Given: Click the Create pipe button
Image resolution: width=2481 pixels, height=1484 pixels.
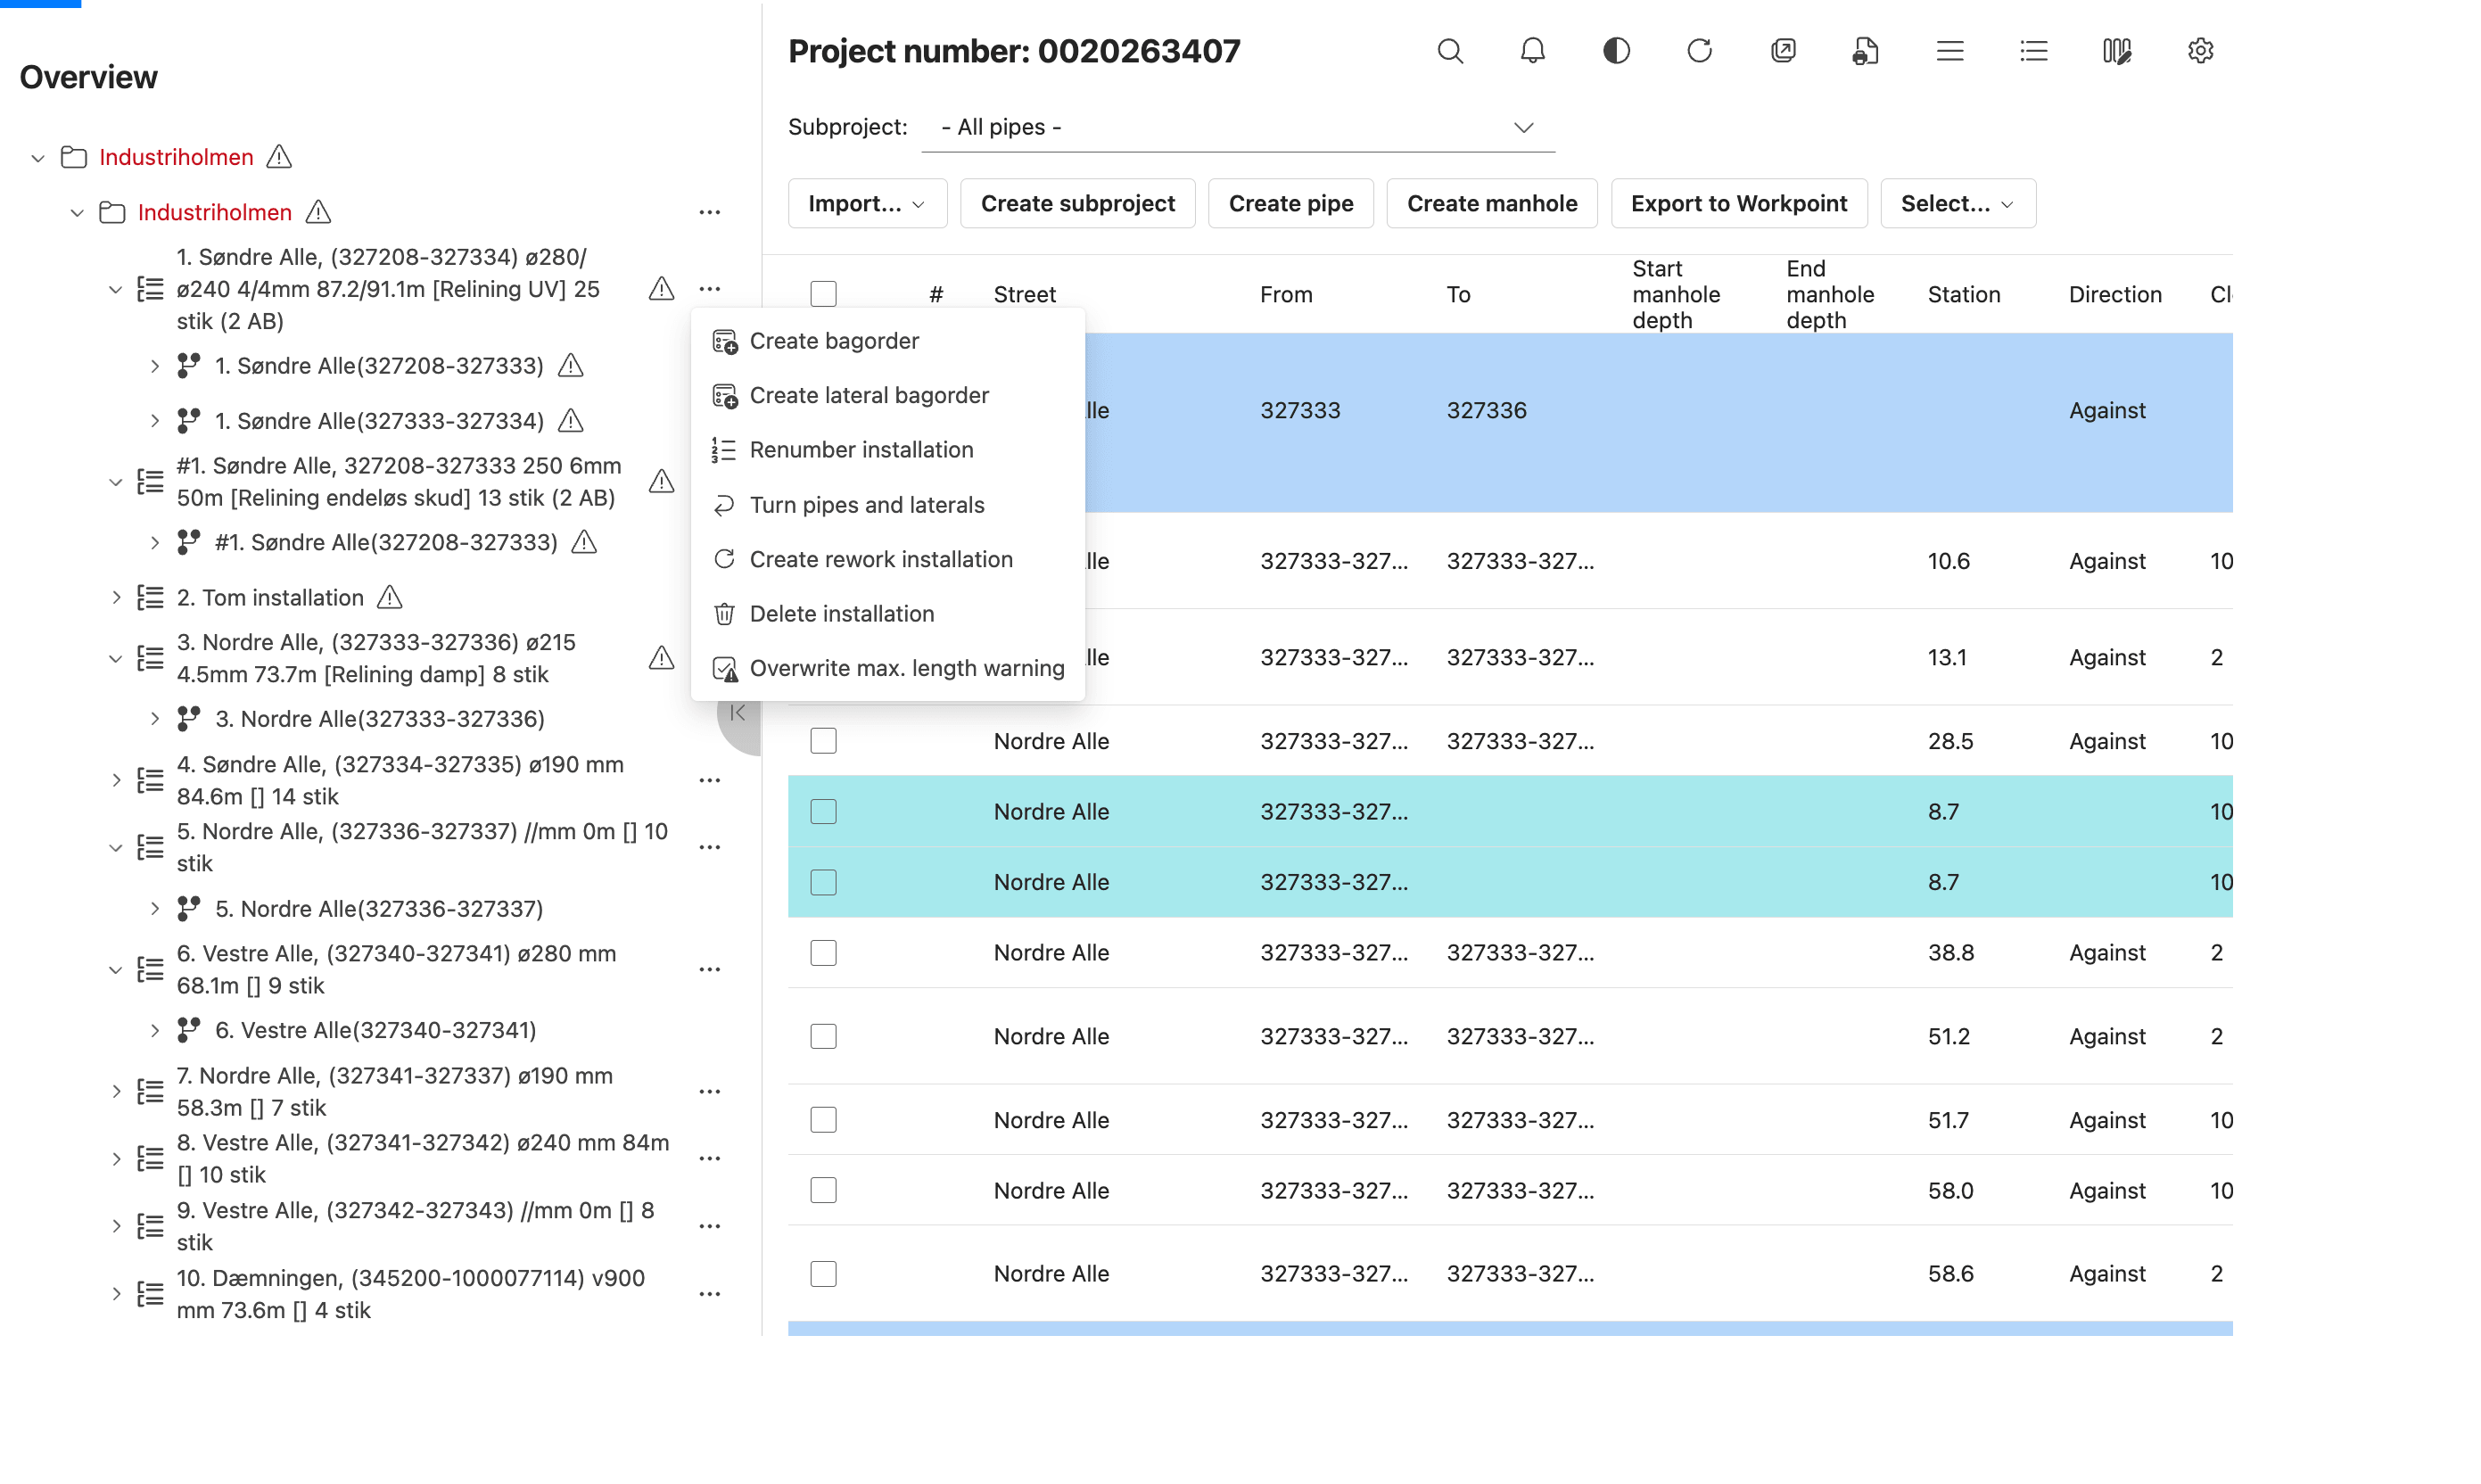Looking at the screenshot, I should (1290, 204).
